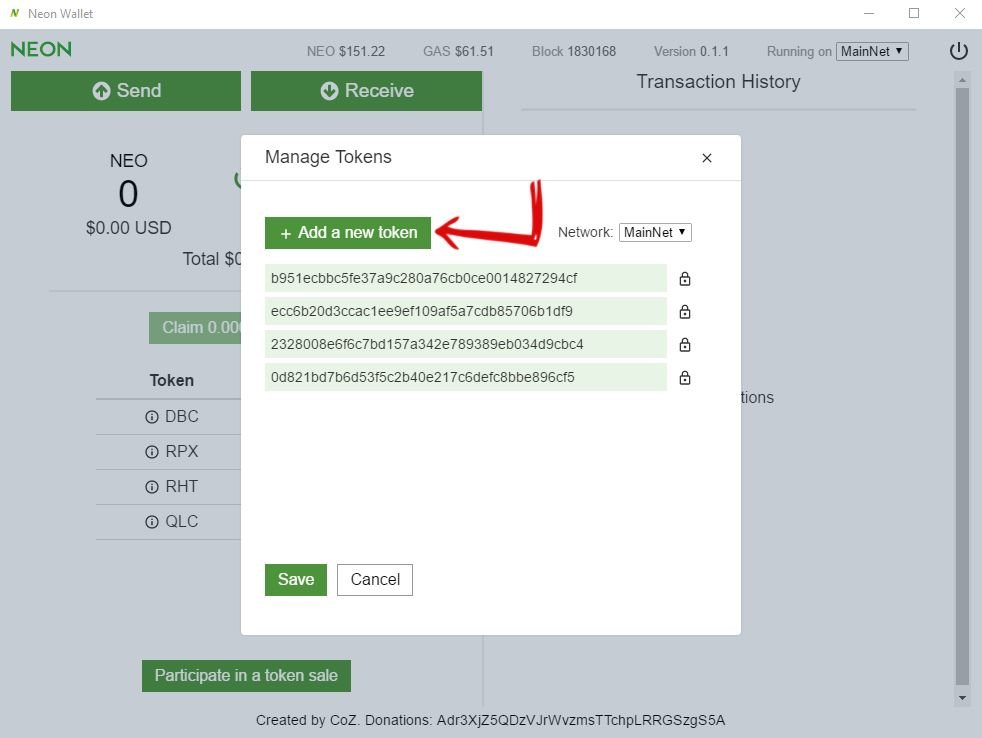Open DBC token info icon

(x=152, y=417)
